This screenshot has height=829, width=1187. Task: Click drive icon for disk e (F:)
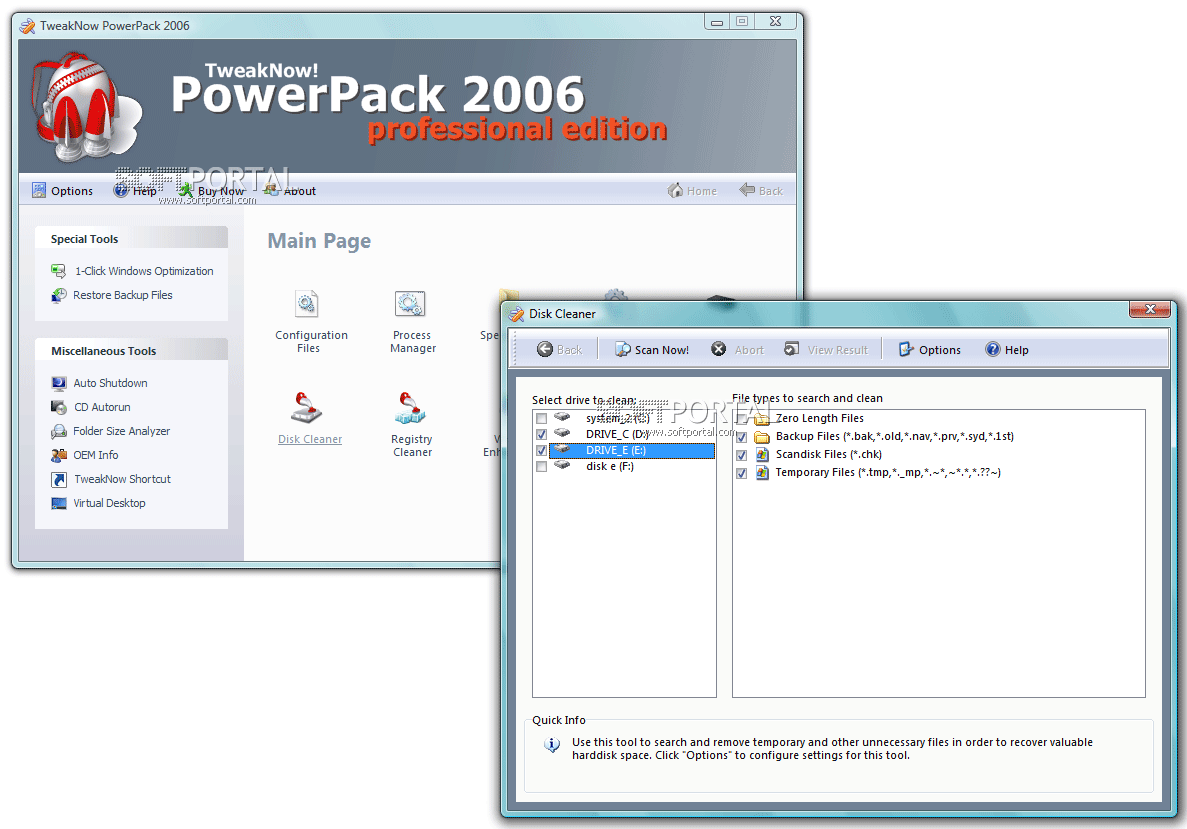pyautogui.click(x=562, y=466)
